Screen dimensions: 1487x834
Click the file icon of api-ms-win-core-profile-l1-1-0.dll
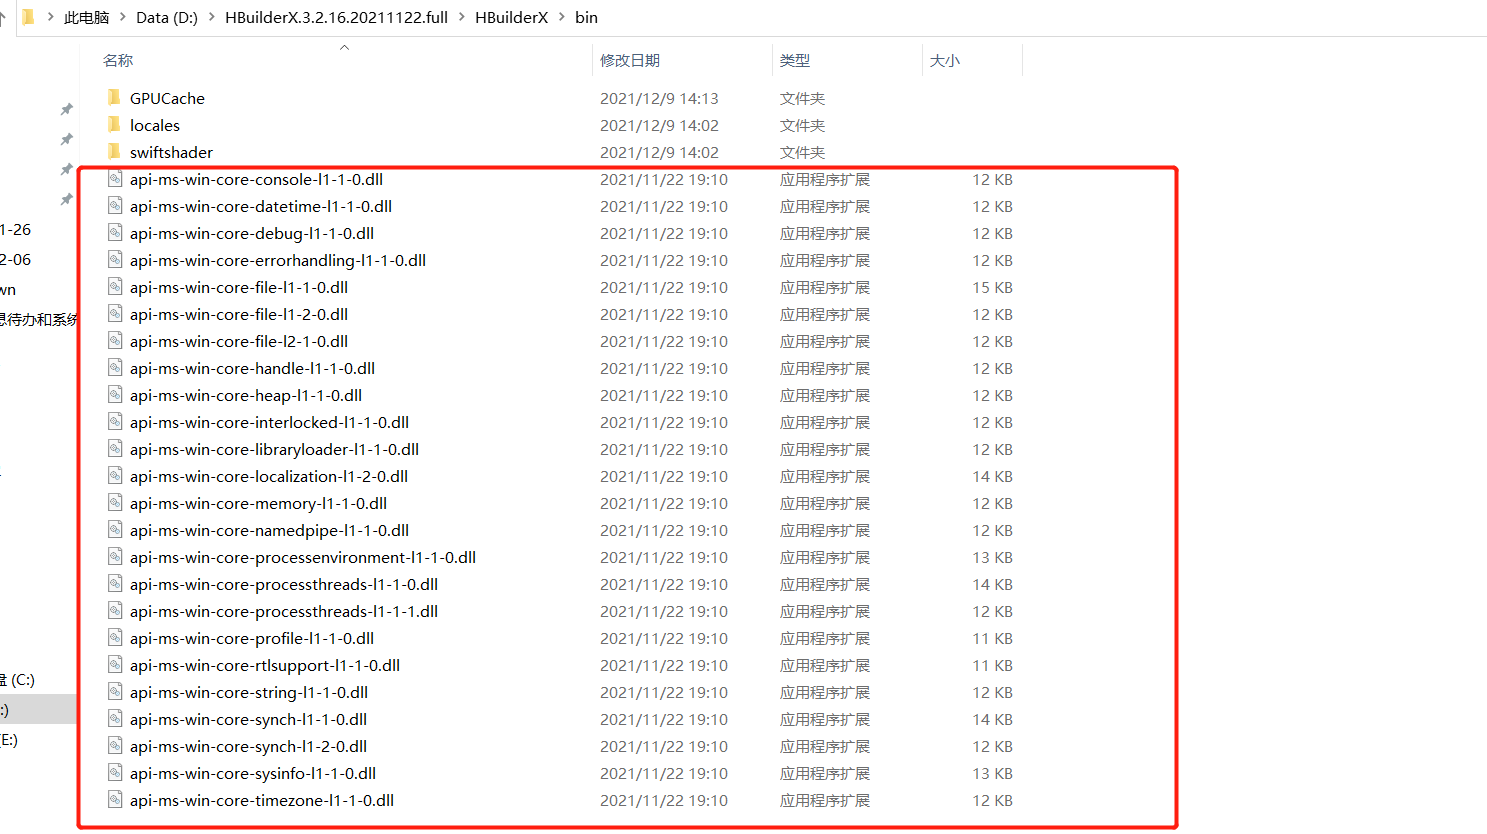[x=115, y=638]
